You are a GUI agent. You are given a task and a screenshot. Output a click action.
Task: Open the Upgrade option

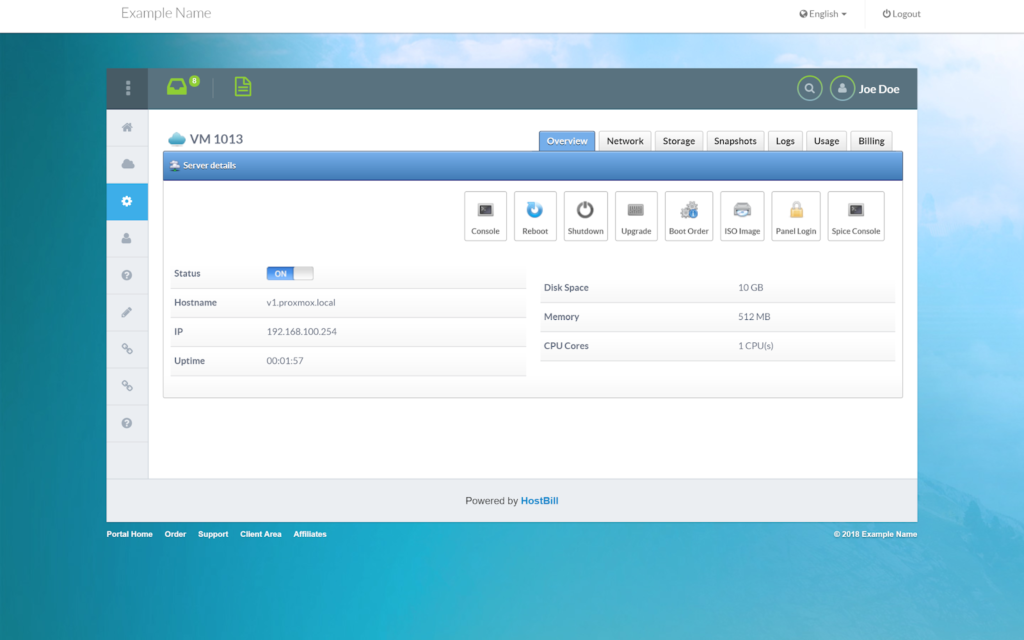click(636, 216)
